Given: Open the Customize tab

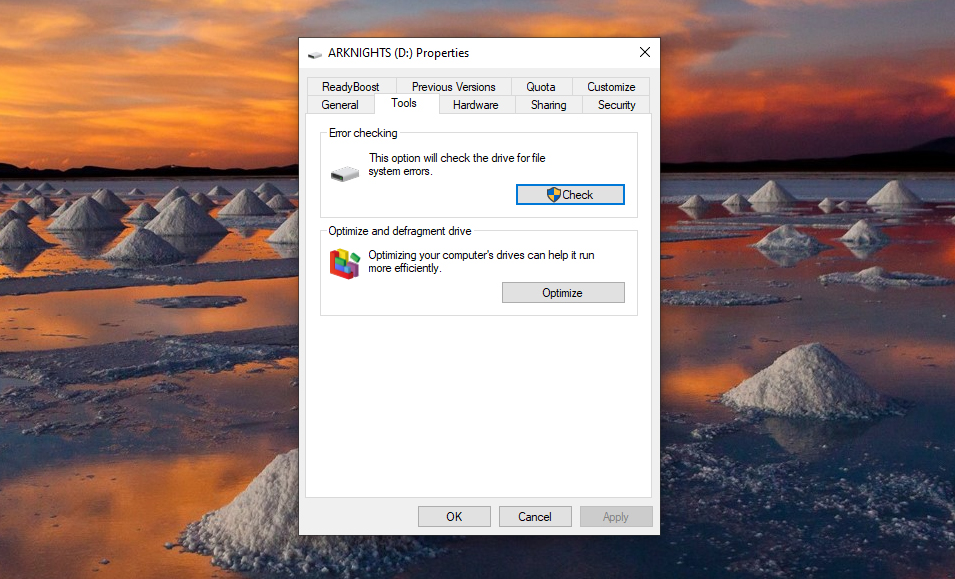Looking at the screenshot, I should (x=610, y=86).
